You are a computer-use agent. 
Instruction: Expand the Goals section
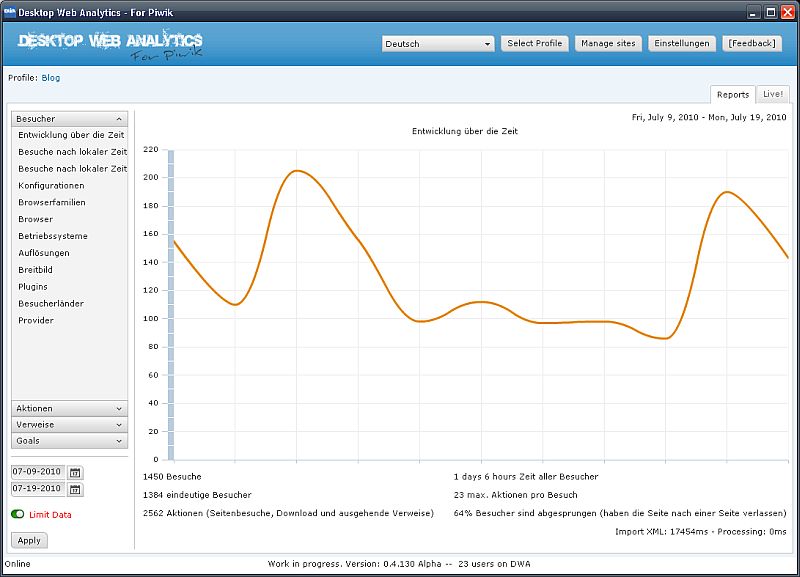pos(69,441)
